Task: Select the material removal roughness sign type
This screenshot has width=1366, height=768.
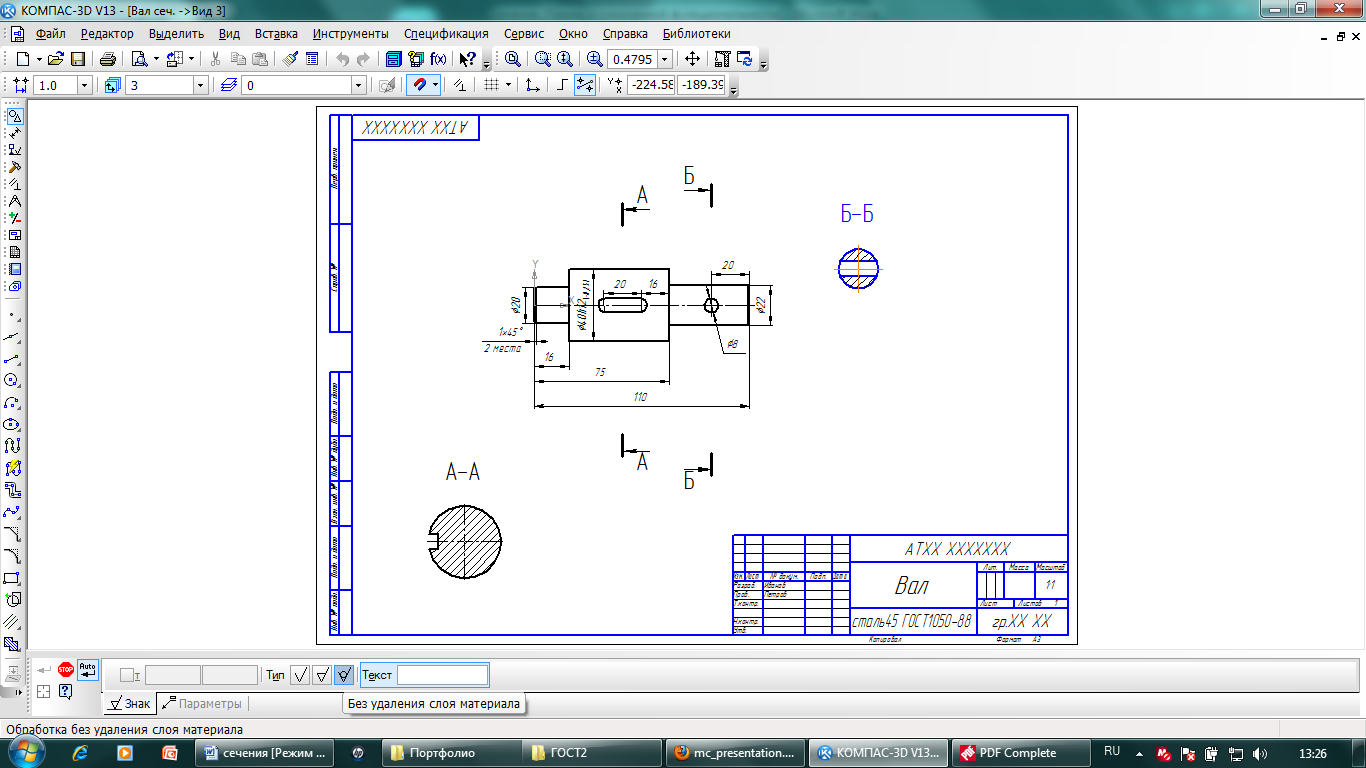Action: click(x=322, y=675)
